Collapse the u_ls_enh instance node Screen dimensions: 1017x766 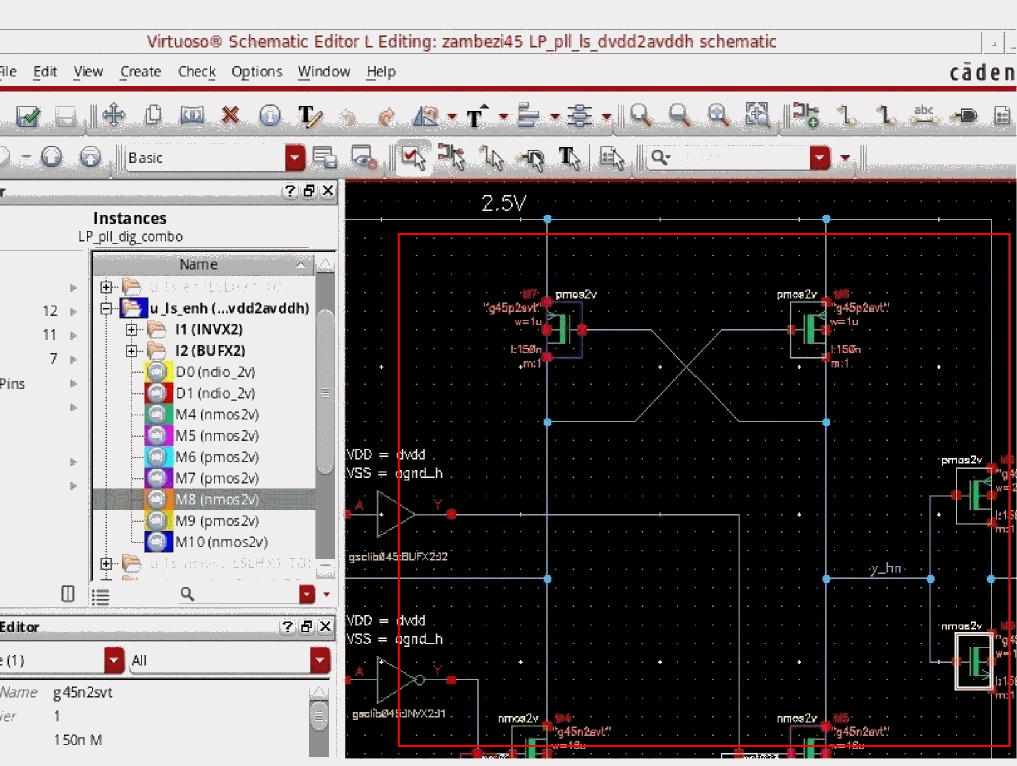click(x=107, y=308)
